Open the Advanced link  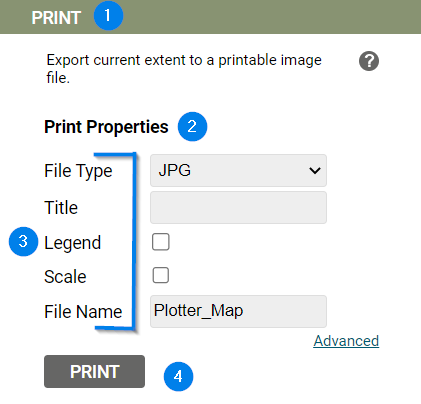(346, 341)
